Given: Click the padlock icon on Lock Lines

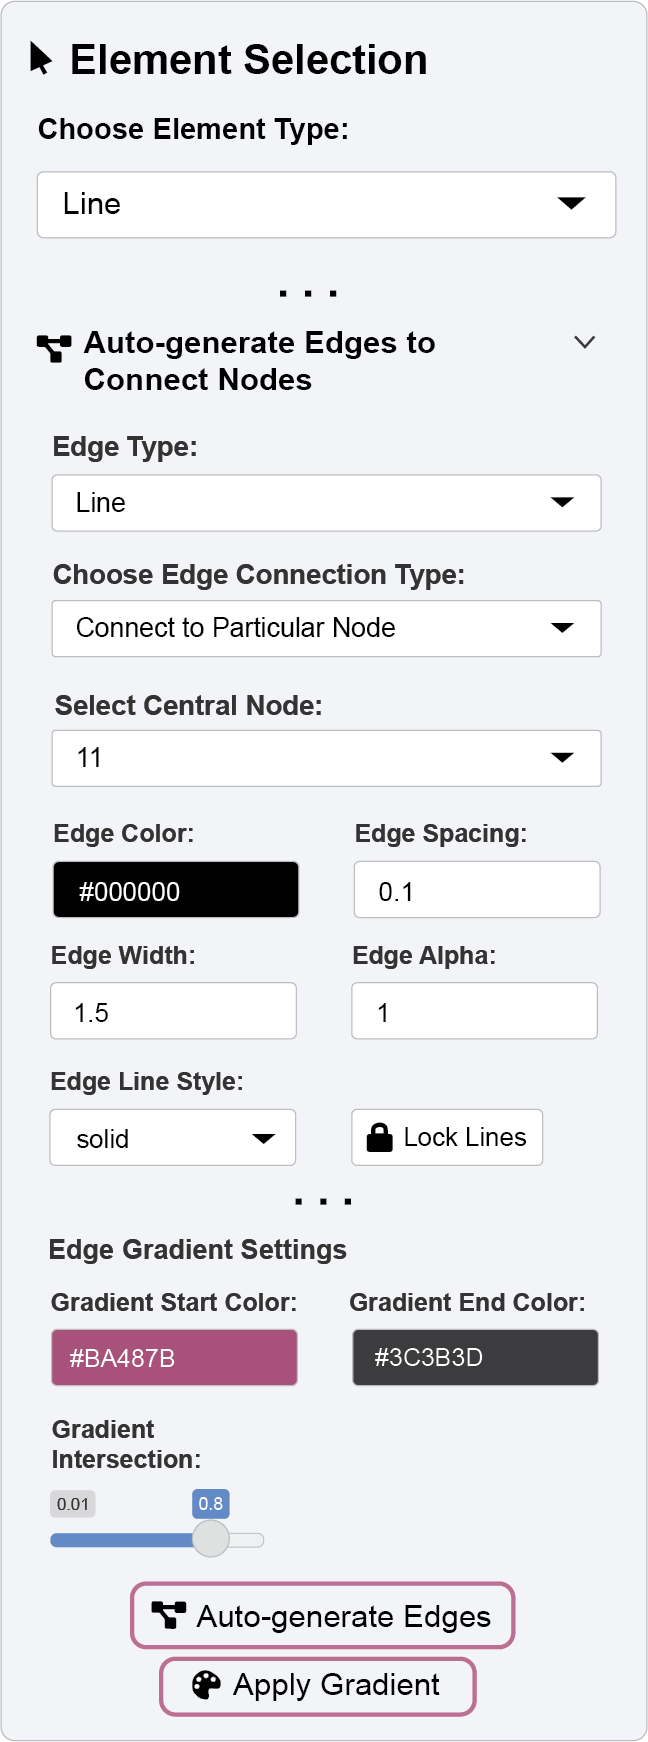Looking at the screenshot, I should [380, 1138].
